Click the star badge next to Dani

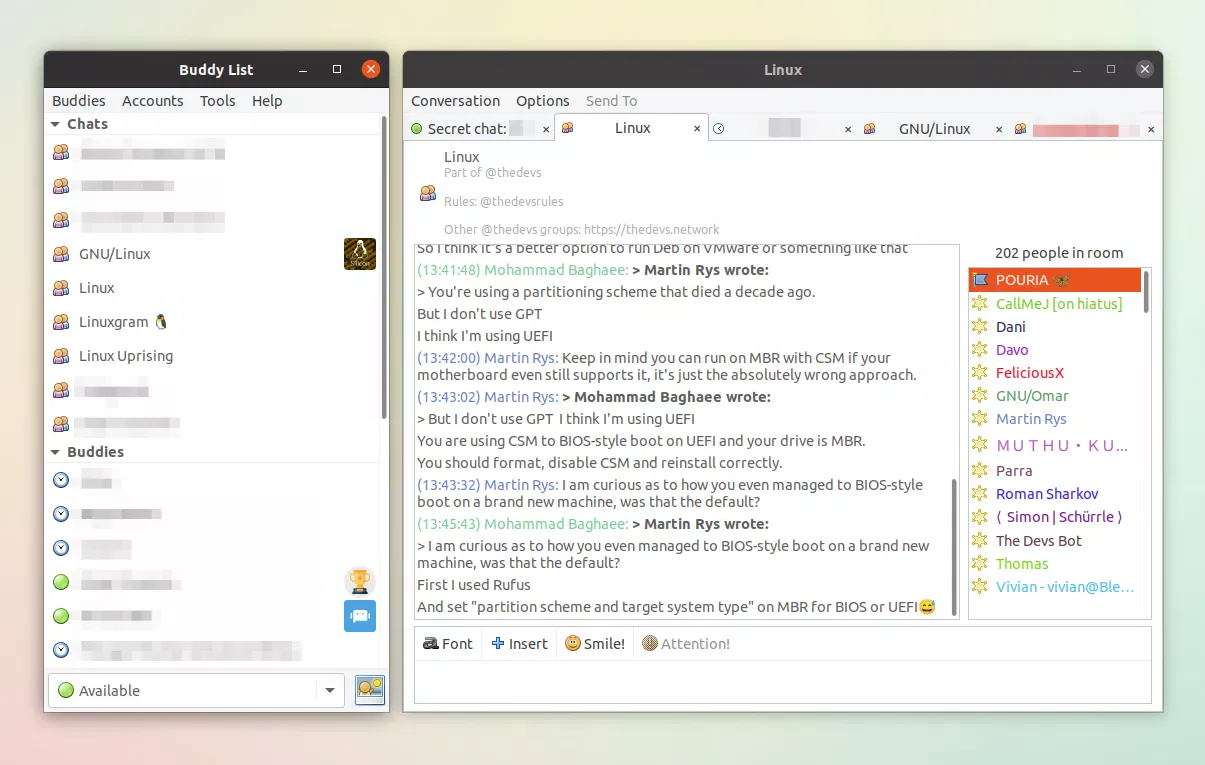pyautogui.click(x=978, y=326)
